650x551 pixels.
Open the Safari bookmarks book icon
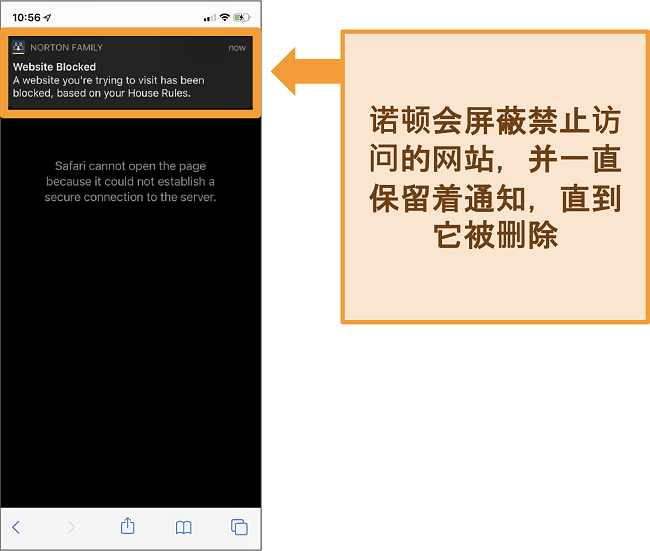[184, 527]
